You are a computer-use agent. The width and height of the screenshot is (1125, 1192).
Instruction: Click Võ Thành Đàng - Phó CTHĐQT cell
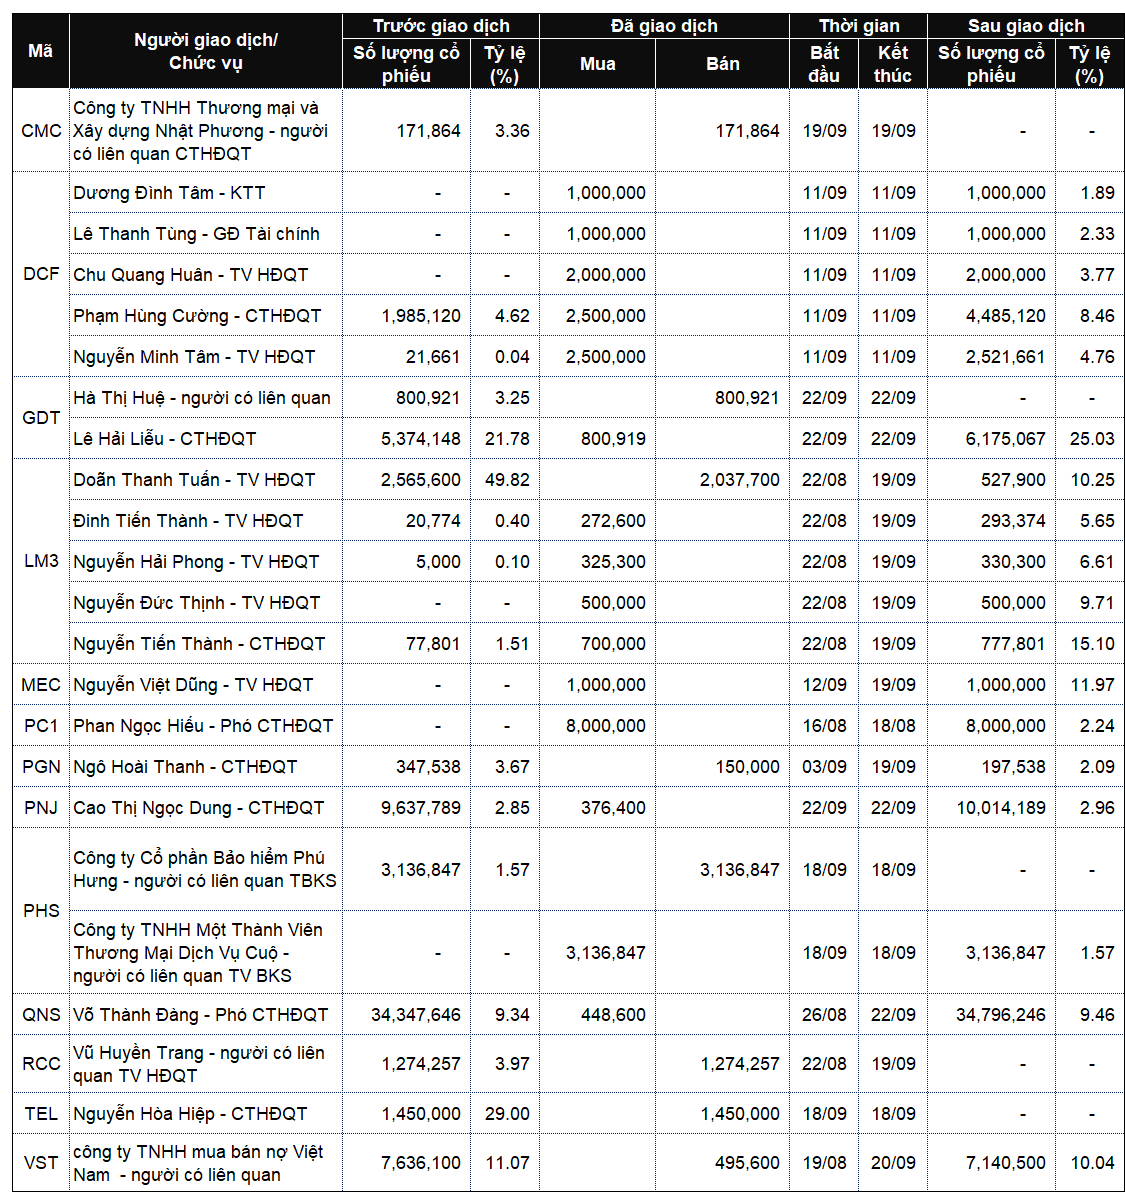(206, 1015)
